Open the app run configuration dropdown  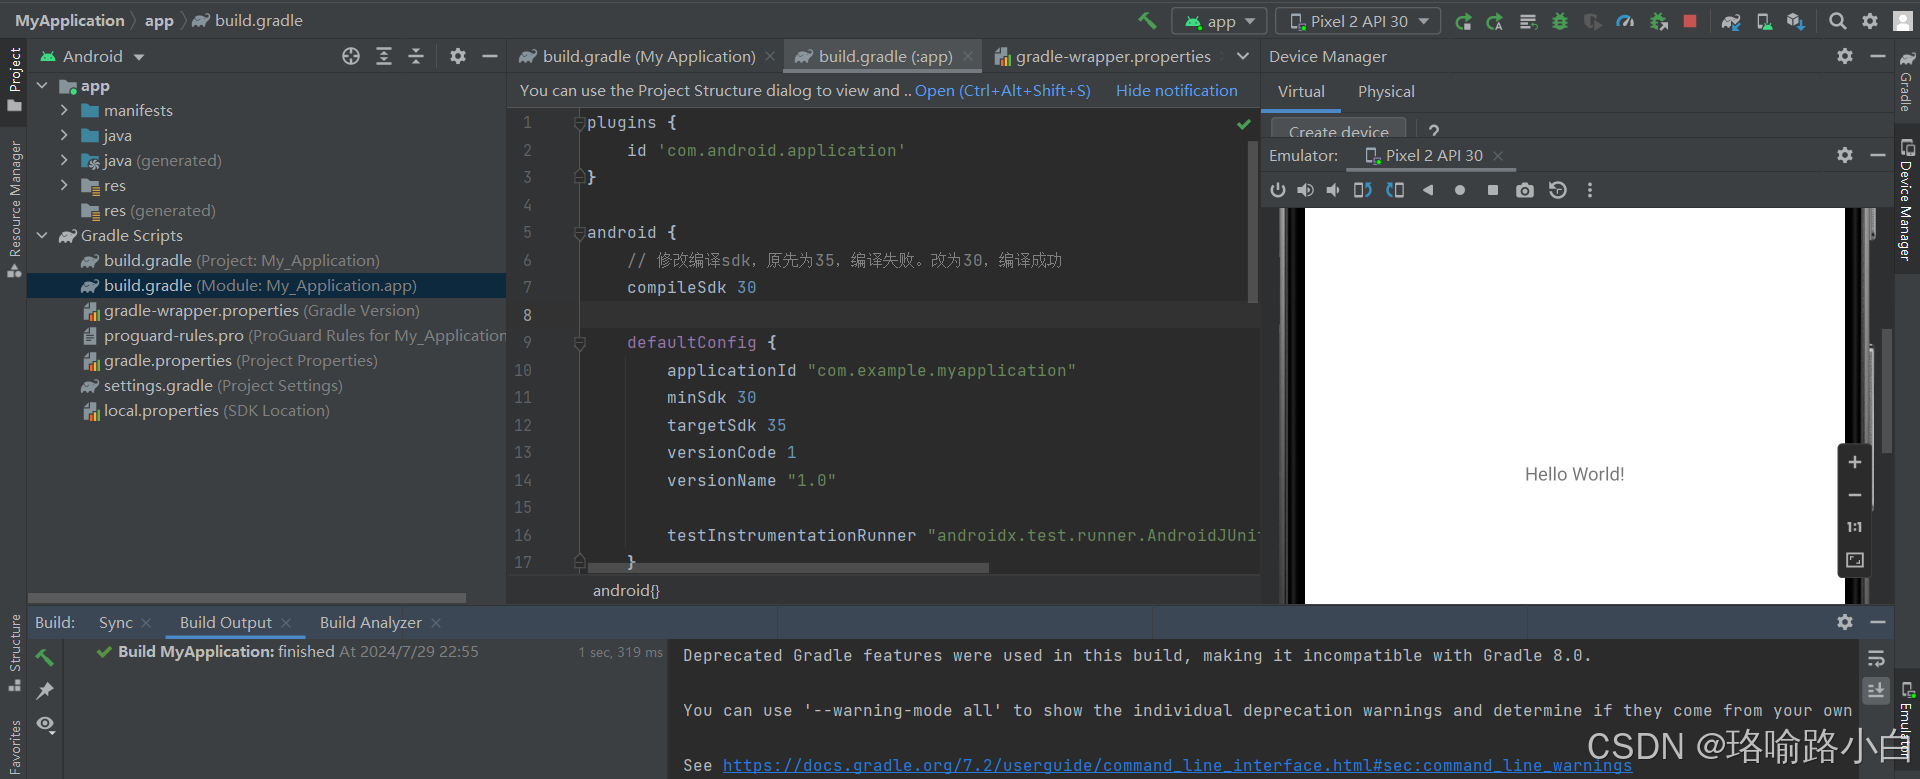(x=1219, y=21)
